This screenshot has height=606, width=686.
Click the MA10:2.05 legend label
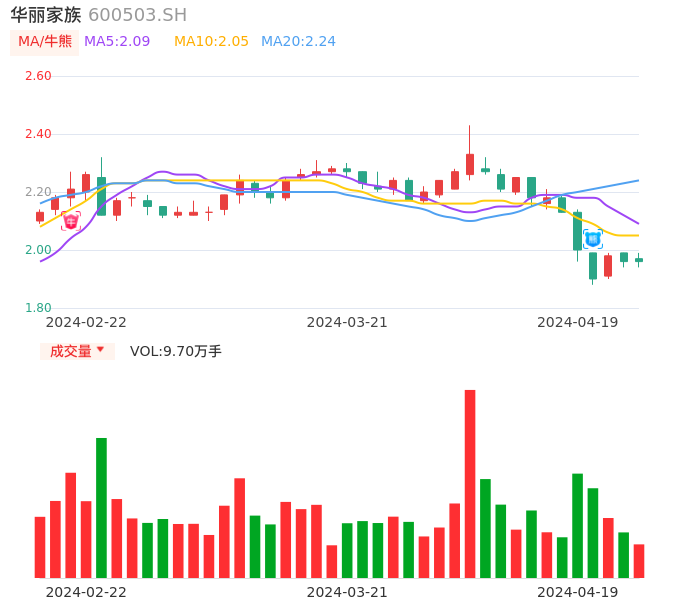click(211, 42)
